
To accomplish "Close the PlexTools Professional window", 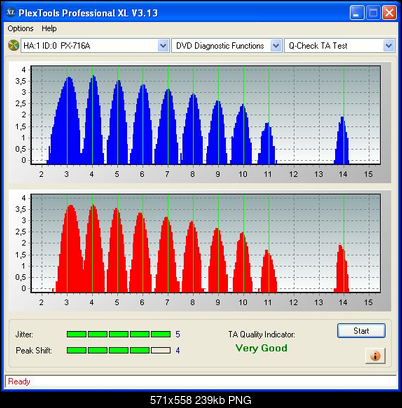I will click(x=389, y=13).
